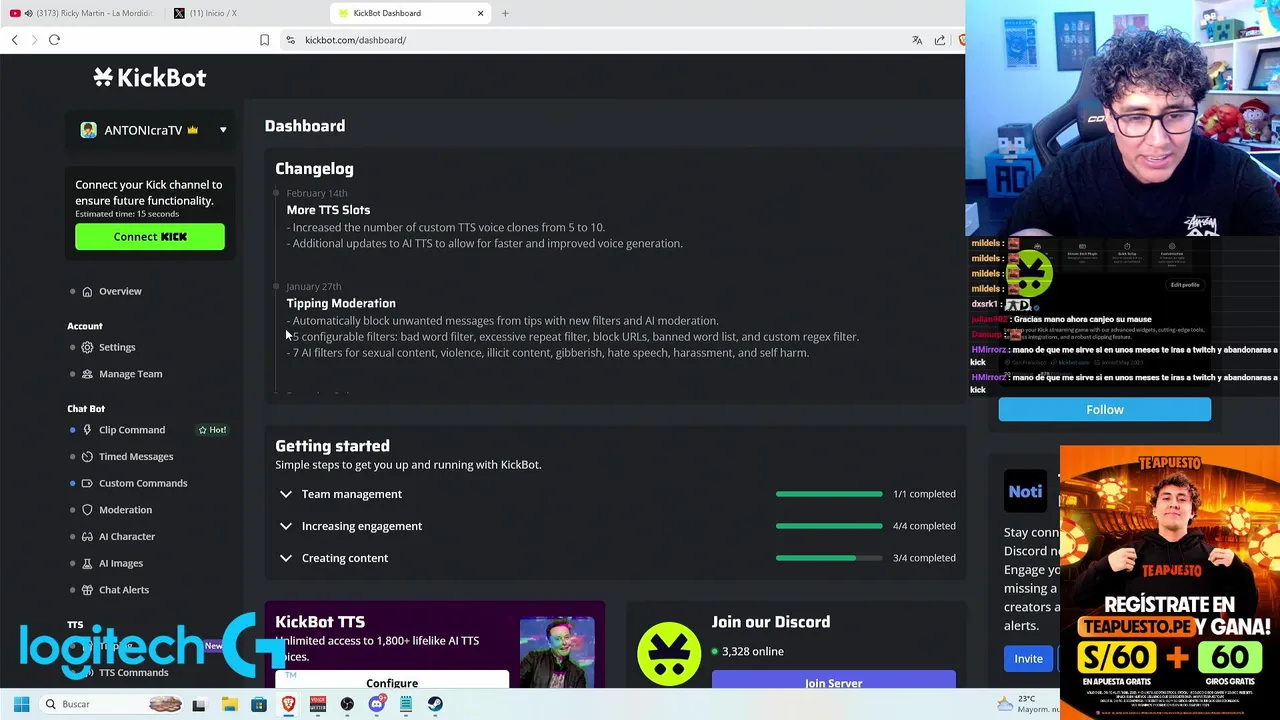Open the Clip Command page
1280x720 pixels.
132,430
